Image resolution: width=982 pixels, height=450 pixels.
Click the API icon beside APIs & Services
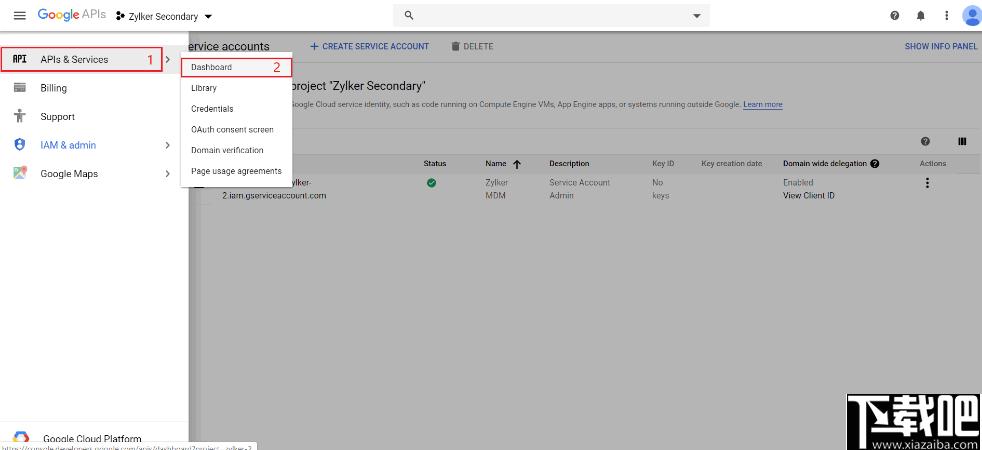(19, 59)
